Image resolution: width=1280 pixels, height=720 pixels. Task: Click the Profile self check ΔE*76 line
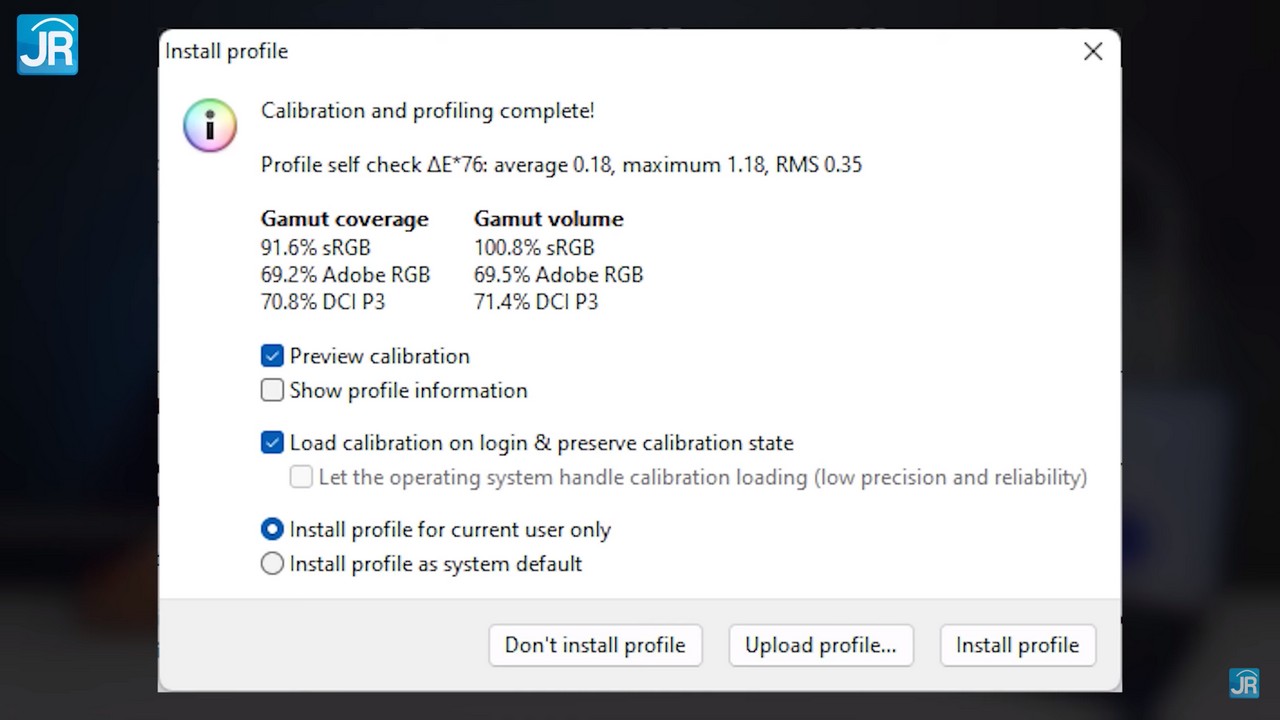coord(561,165)
